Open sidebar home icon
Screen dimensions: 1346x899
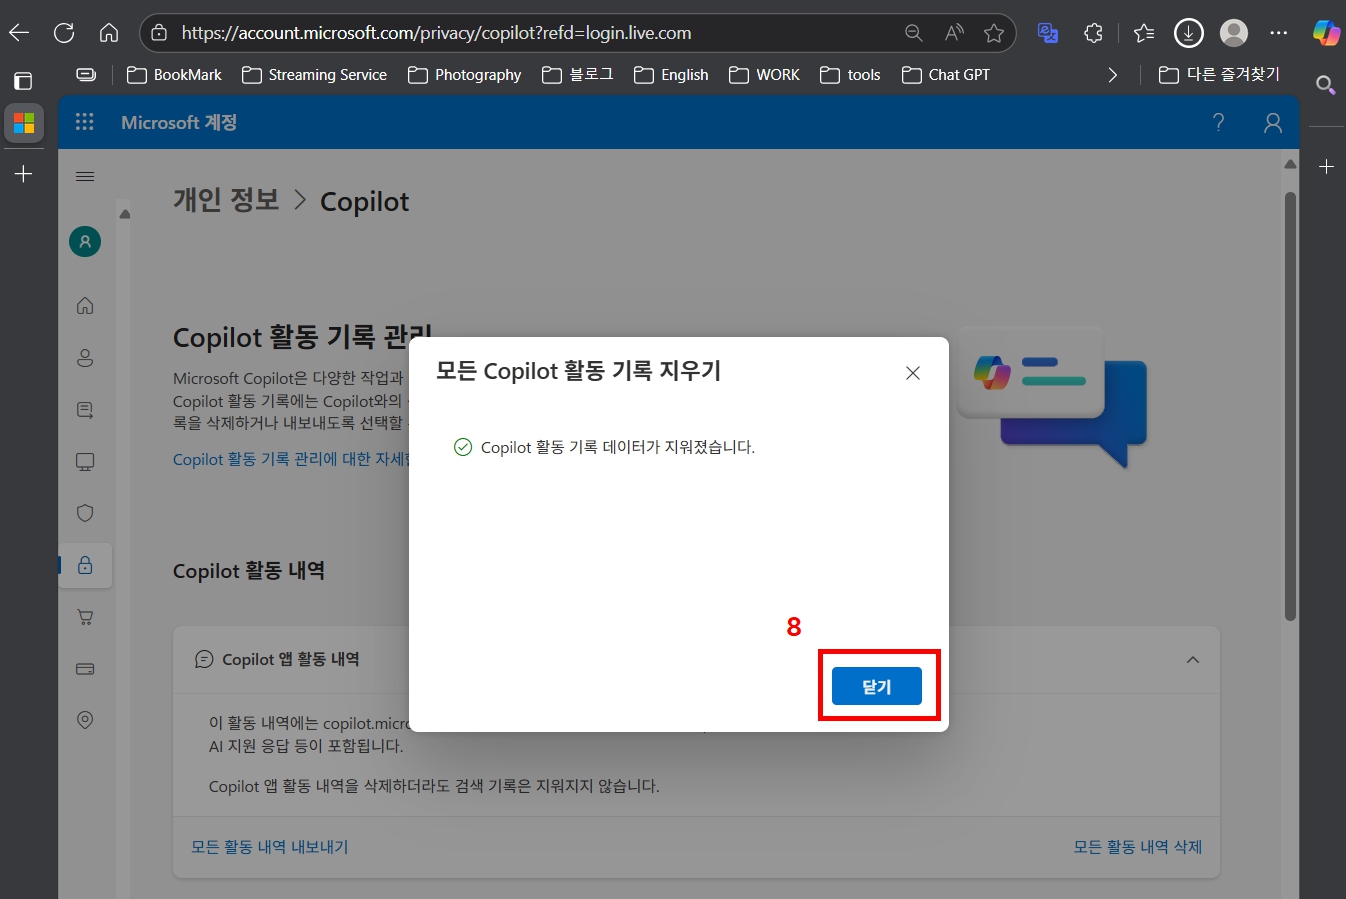tap(85, 306)
